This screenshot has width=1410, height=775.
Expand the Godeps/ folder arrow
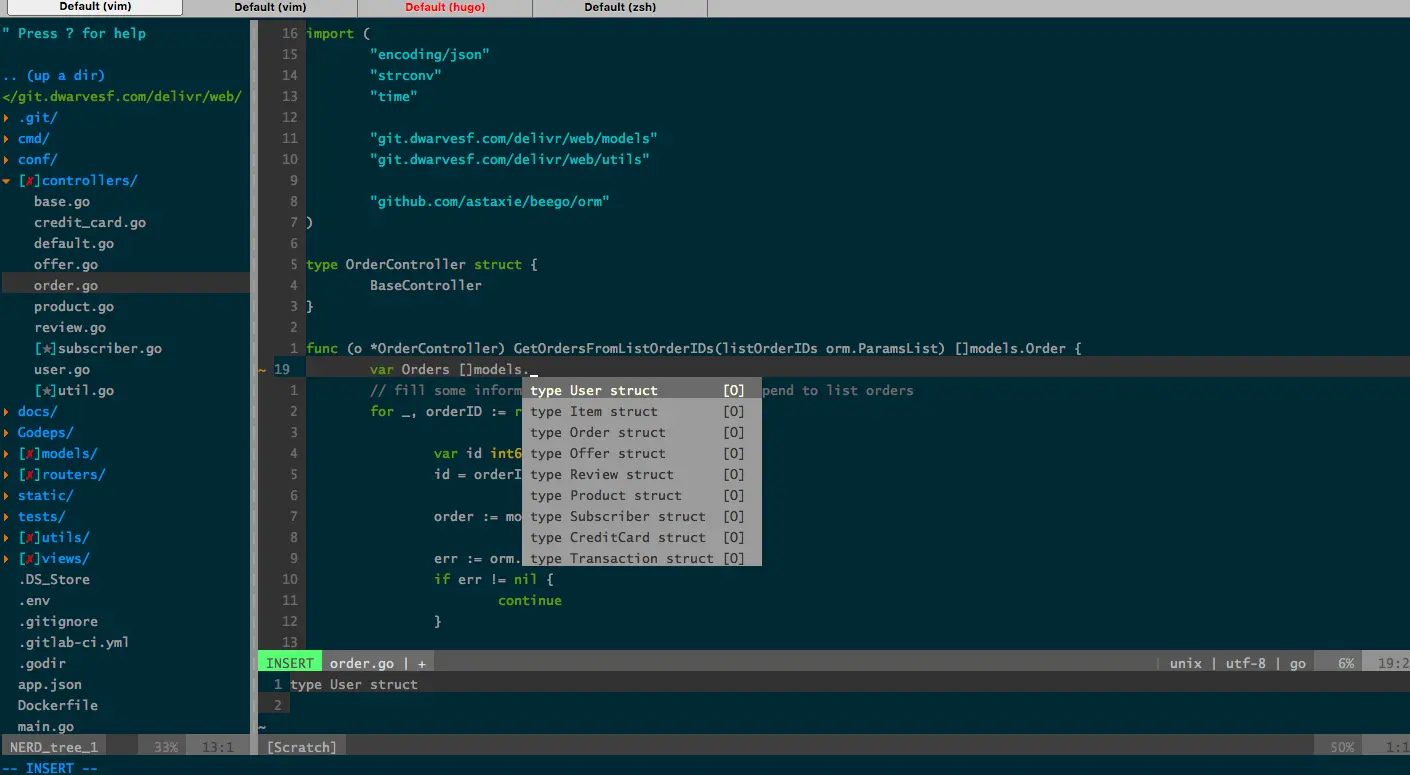click(x=7, y=433)
